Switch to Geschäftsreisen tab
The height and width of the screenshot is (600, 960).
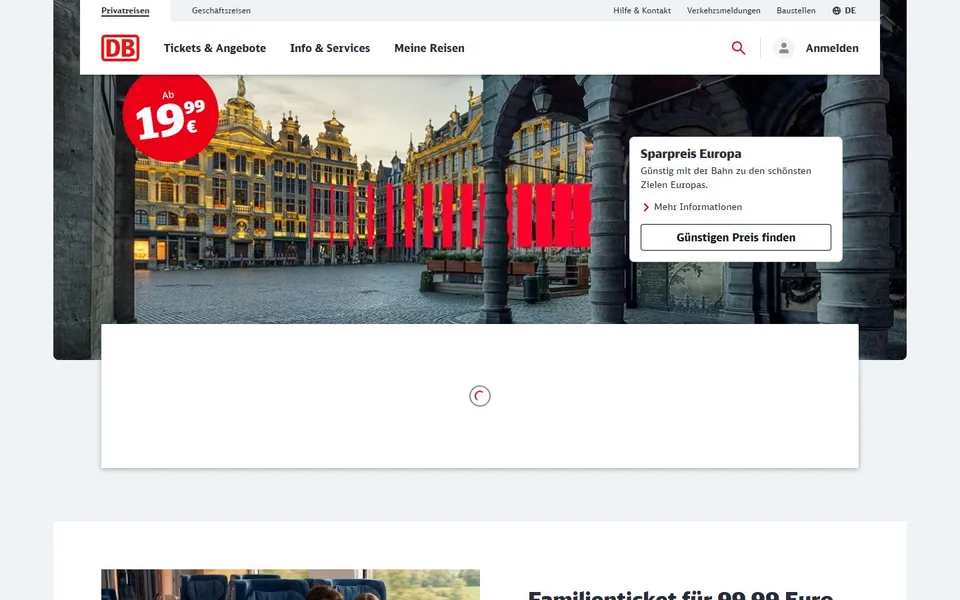[x=221, y=10]
